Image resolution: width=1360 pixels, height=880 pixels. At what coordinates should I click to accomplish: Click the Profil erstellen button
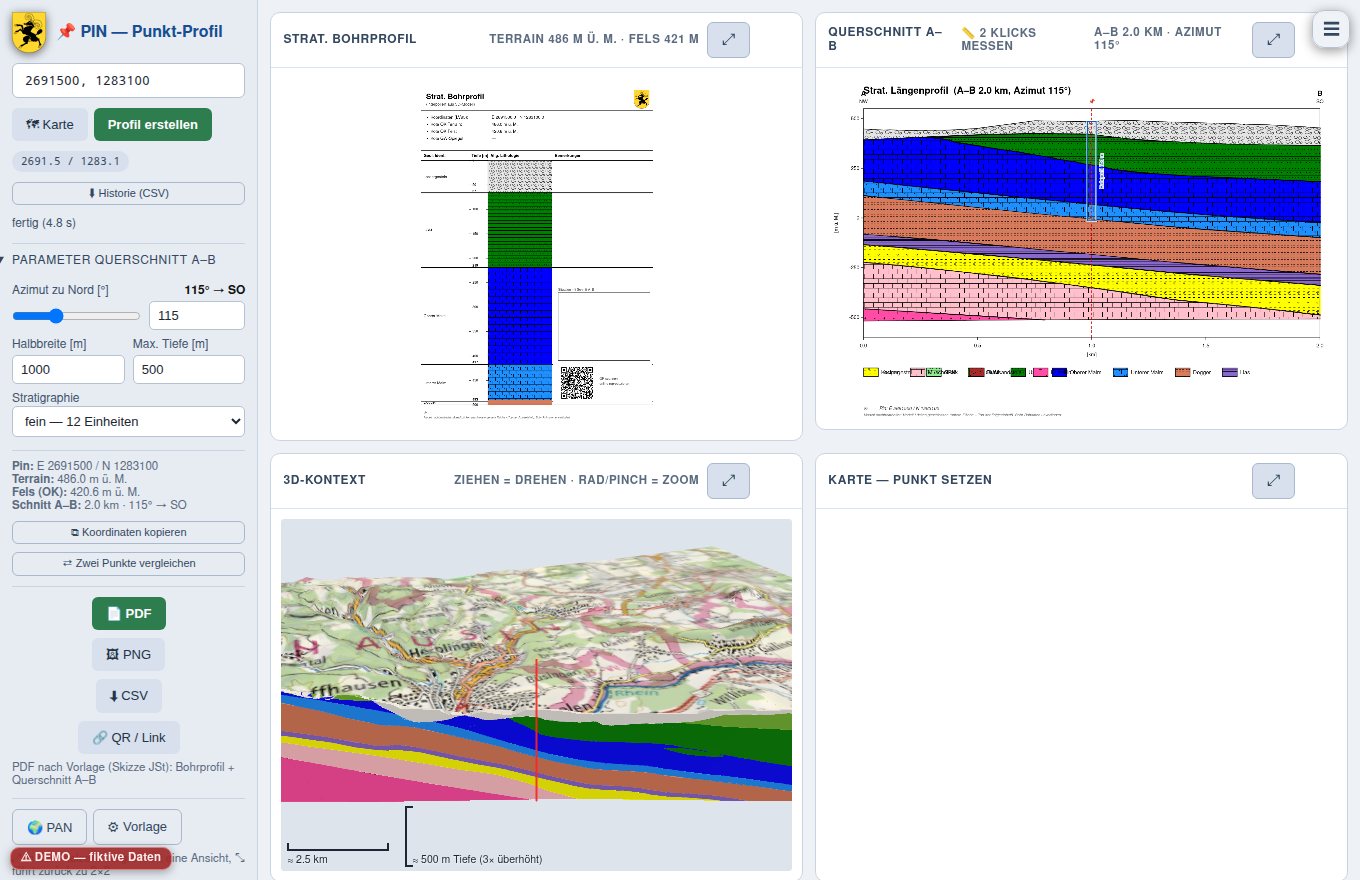pos(153,125)
